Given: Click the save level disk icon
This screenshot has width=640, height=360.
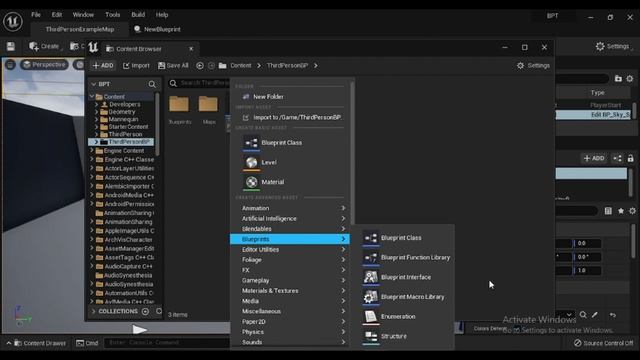Looking at the screenshot, I should [11, 47].
